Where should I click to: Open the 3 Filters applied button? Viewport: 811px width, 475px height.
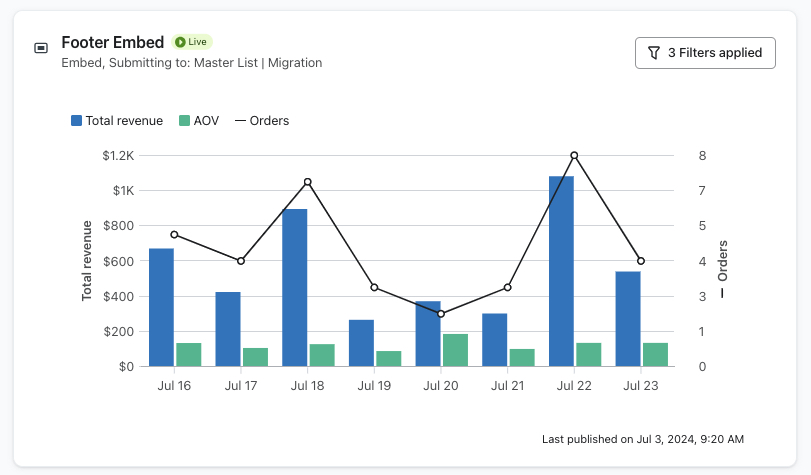pyautogui.click(x=705, y=53)
